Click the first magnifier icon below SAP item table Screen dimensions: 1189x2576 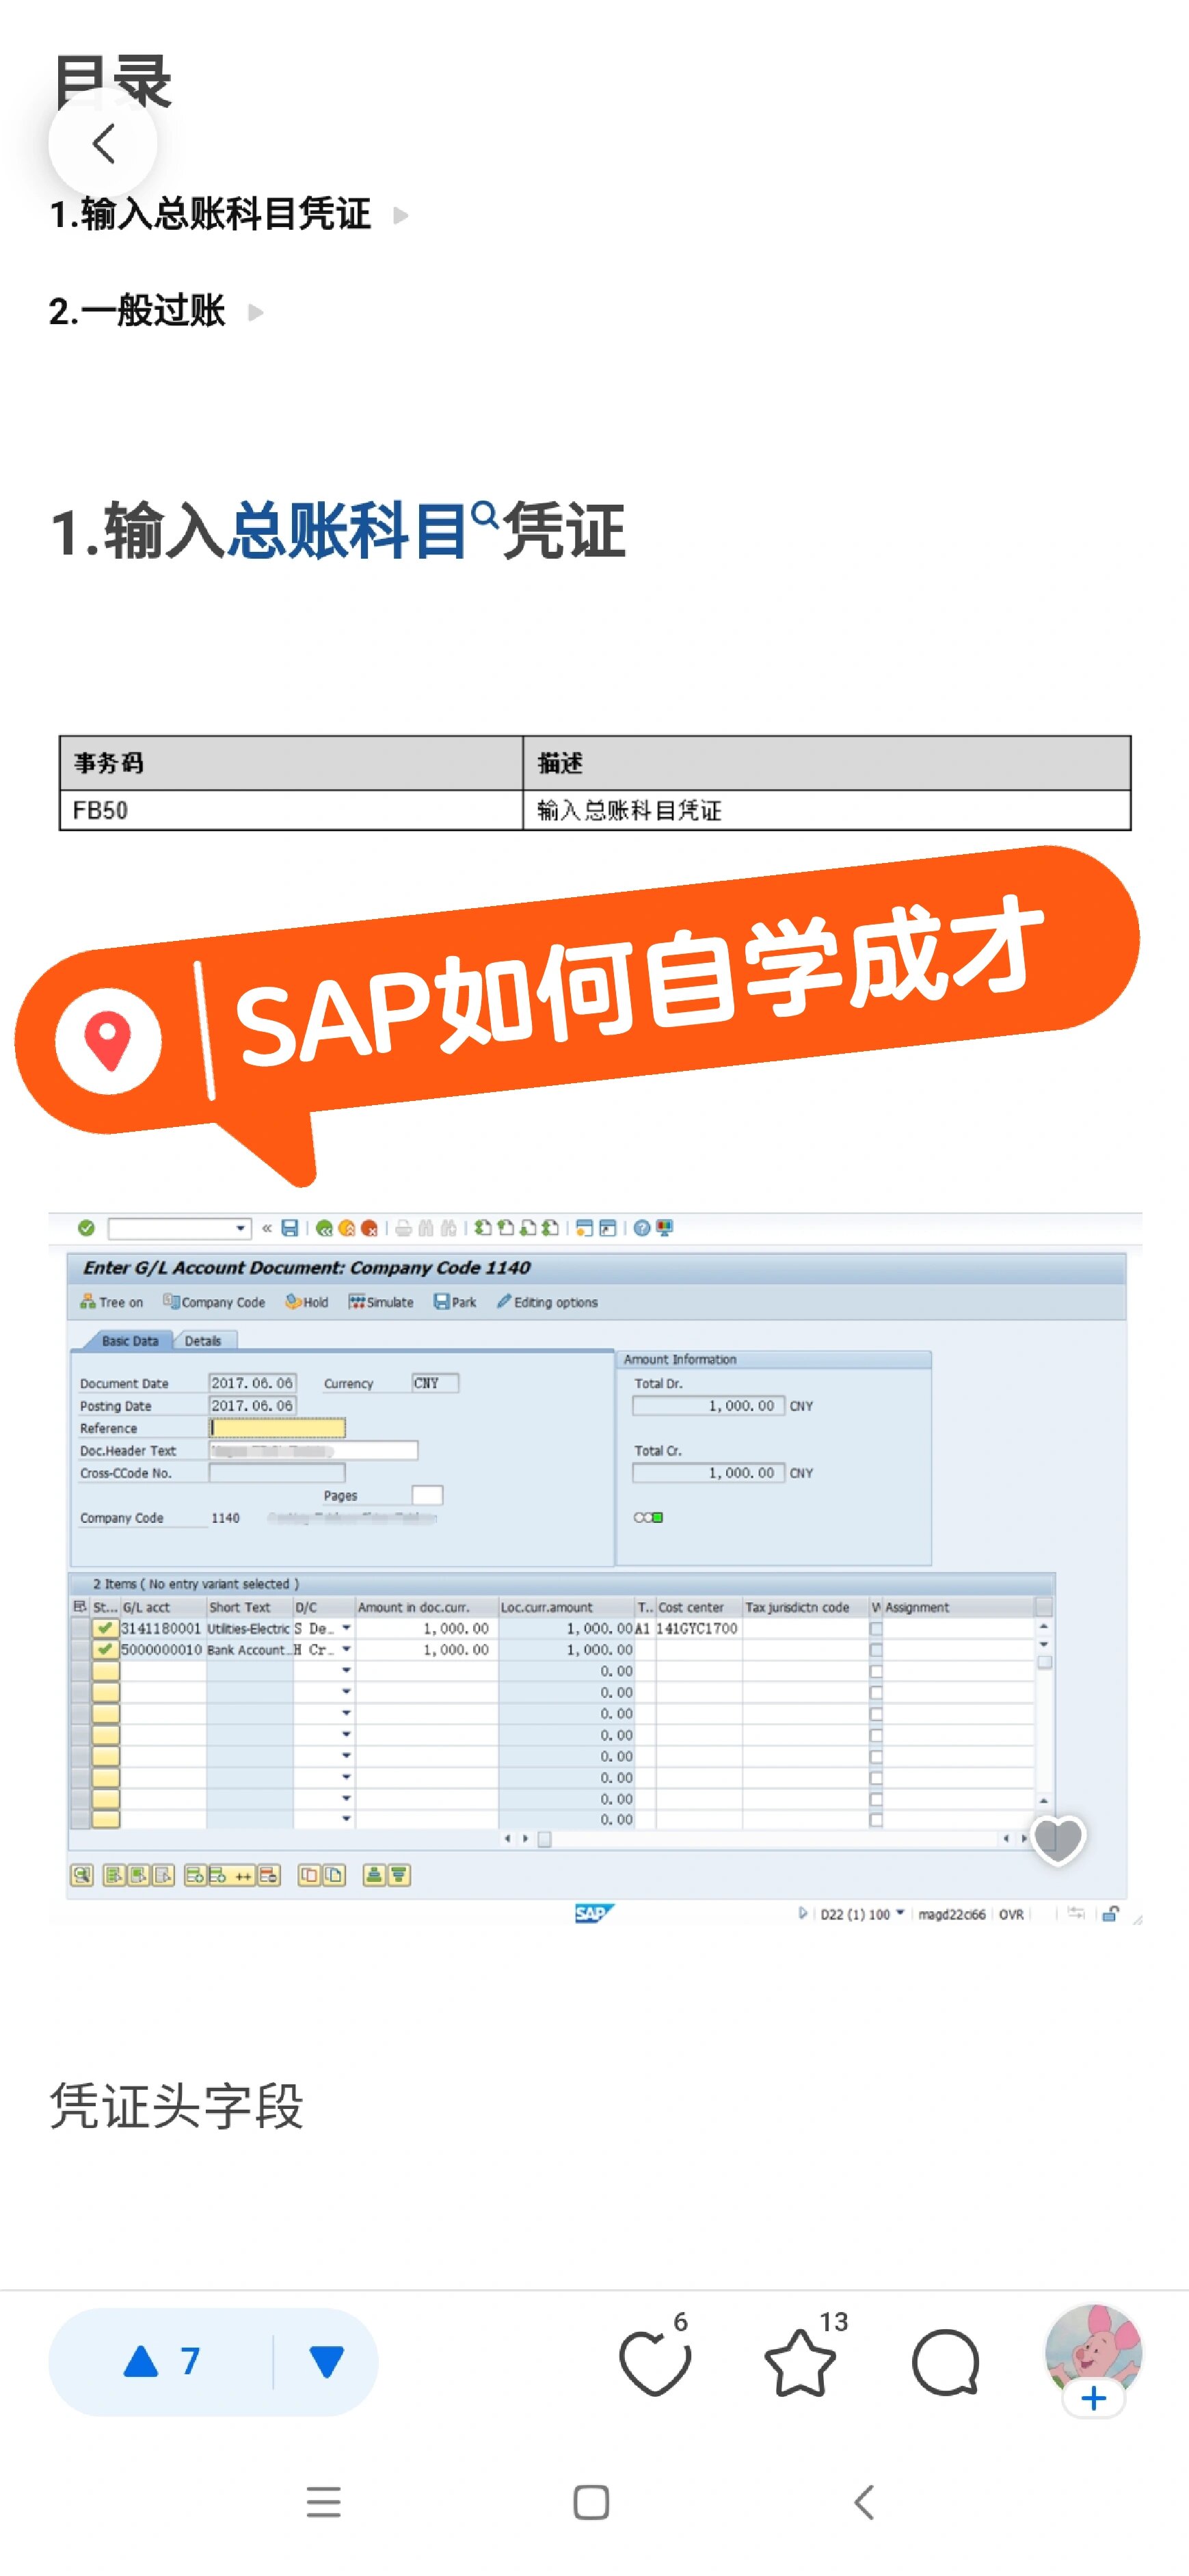coord(81,1875)
